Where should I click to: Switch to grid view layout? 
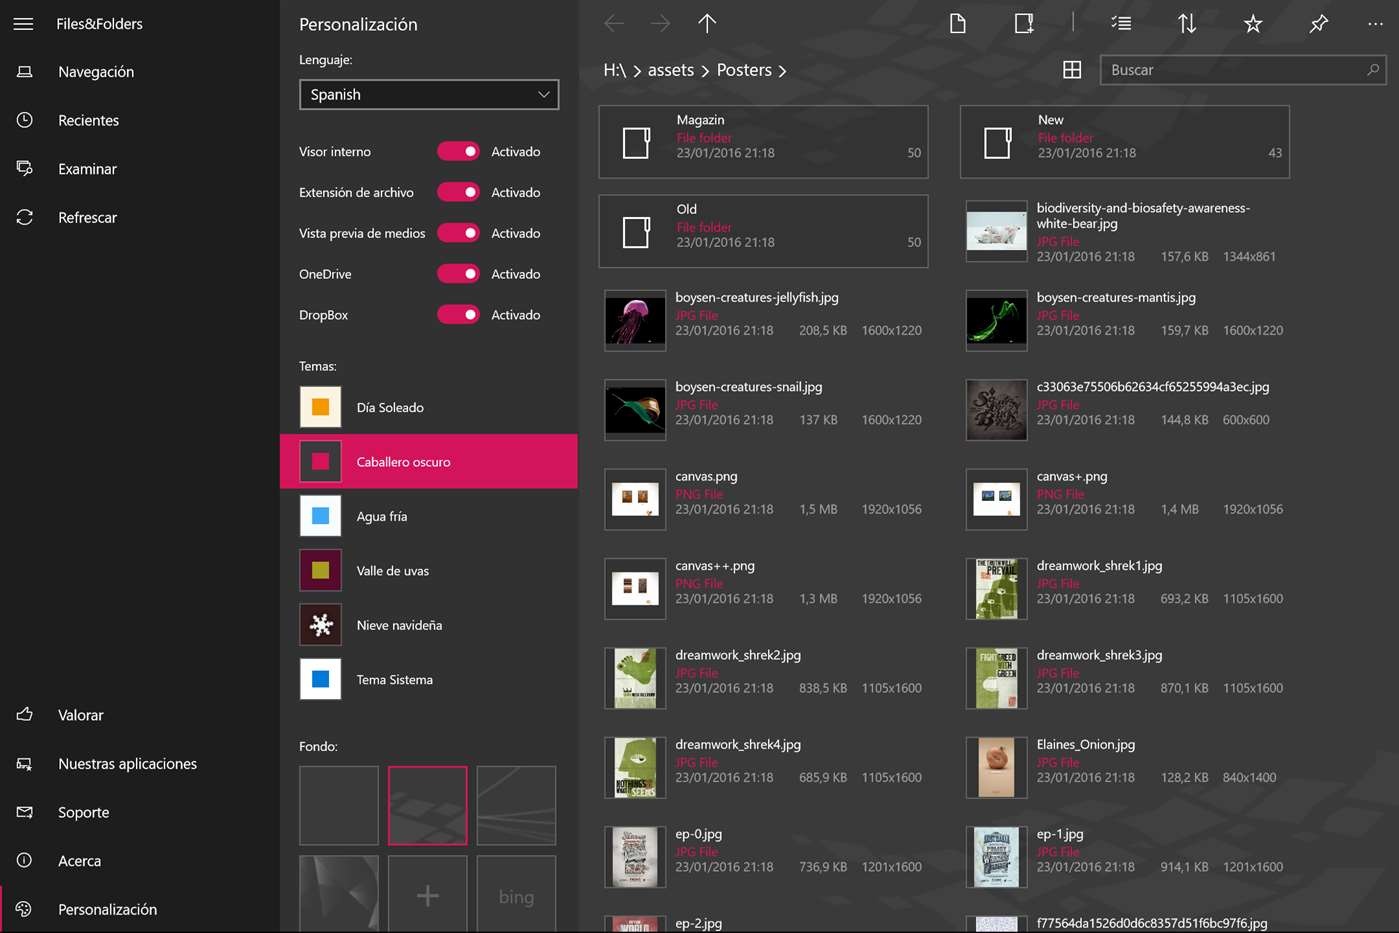[x=1072, y=70]
